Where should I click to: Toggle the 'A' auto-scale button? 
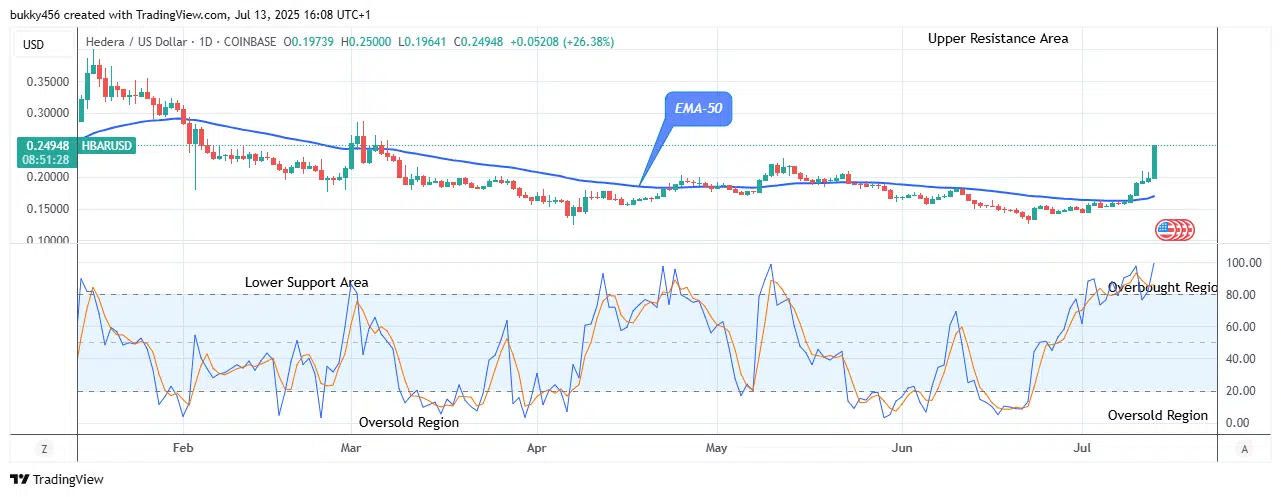1242,449
